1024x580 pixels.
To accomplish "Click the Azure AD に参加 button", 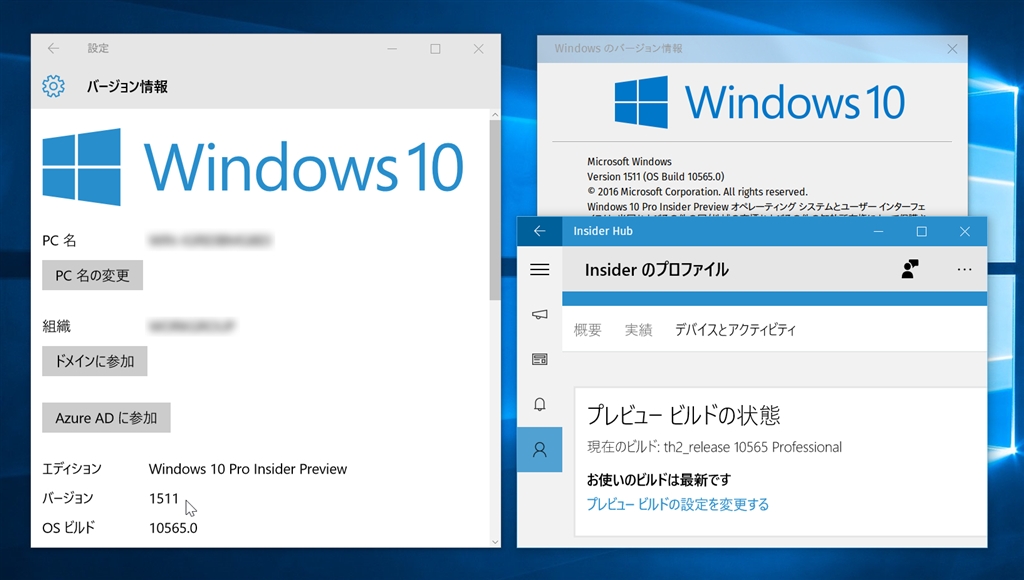I will [106, 418].
